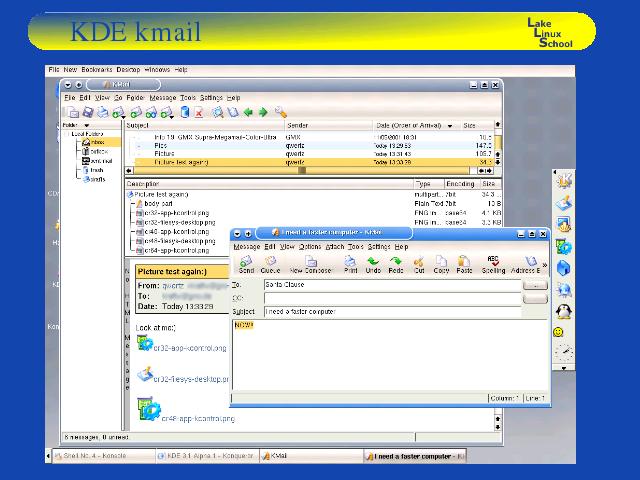Click the Tux penguin icon in side panel
The height and width of the screenshot is (480, 640).
(564, 311)
